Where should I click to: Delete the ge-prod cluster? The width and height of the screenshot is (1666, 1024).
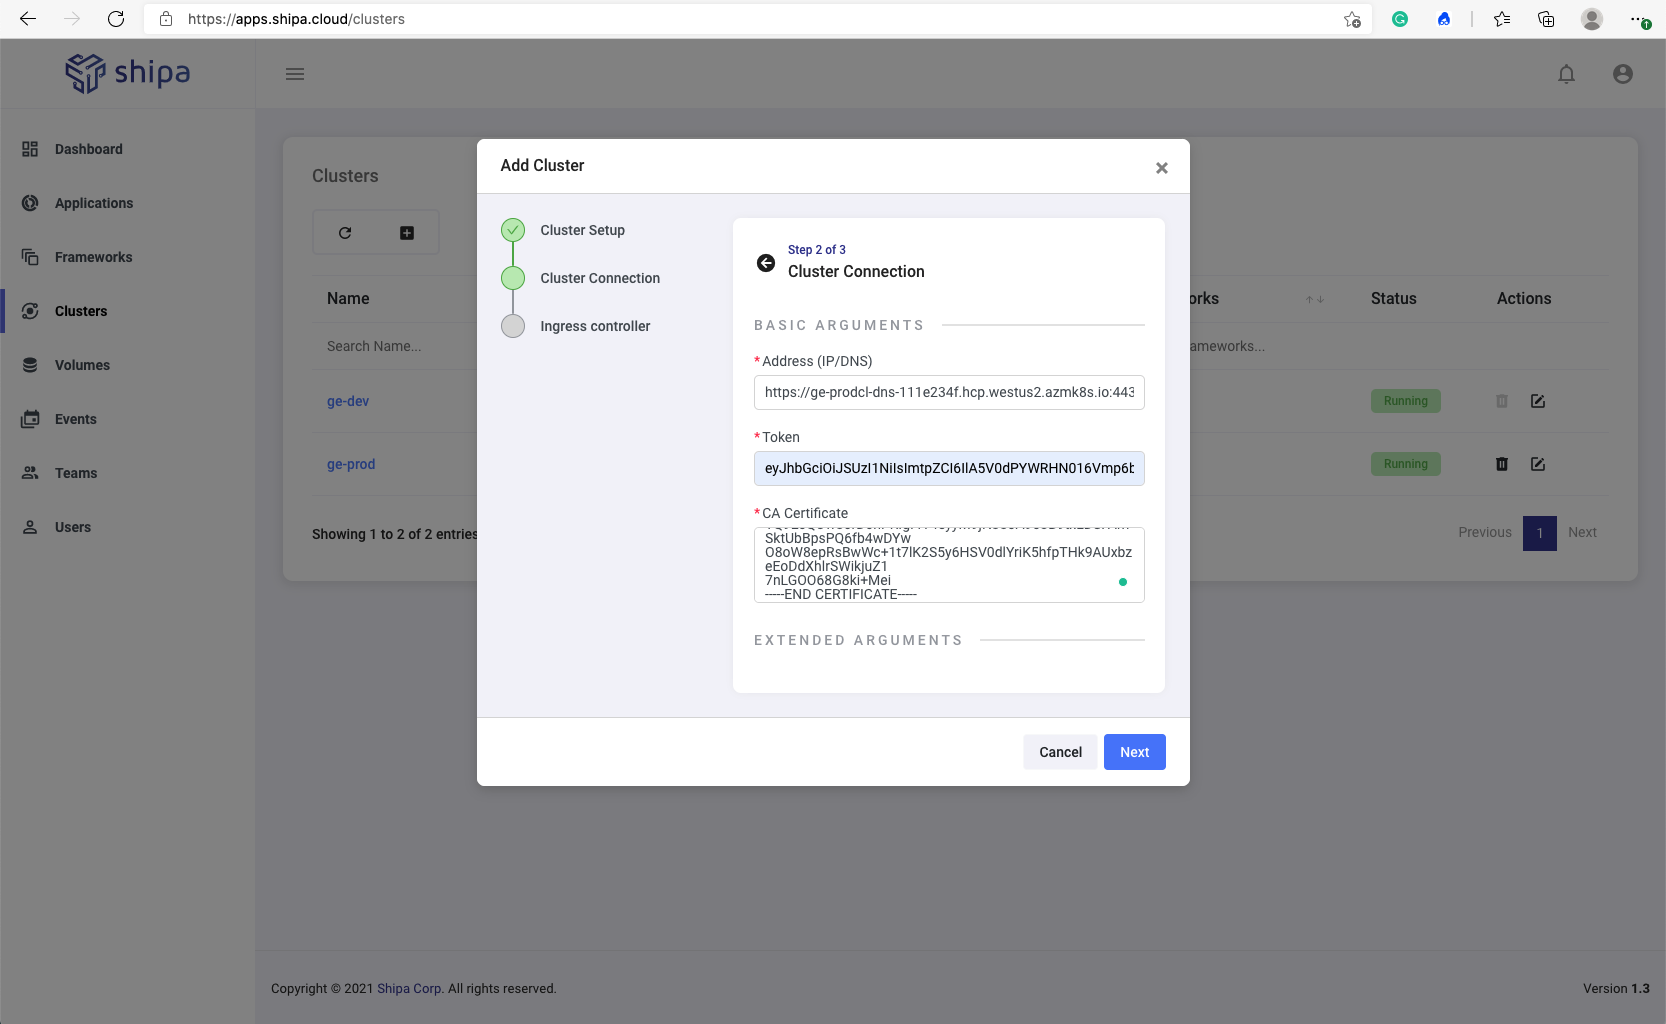click(1501, 464)
